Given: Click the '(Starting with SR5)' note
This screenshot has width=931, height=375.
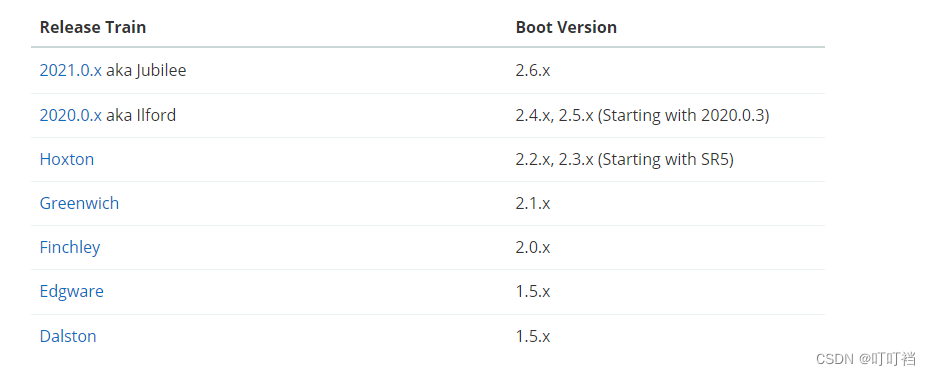Looking at the screenshot, I should 666,159.
